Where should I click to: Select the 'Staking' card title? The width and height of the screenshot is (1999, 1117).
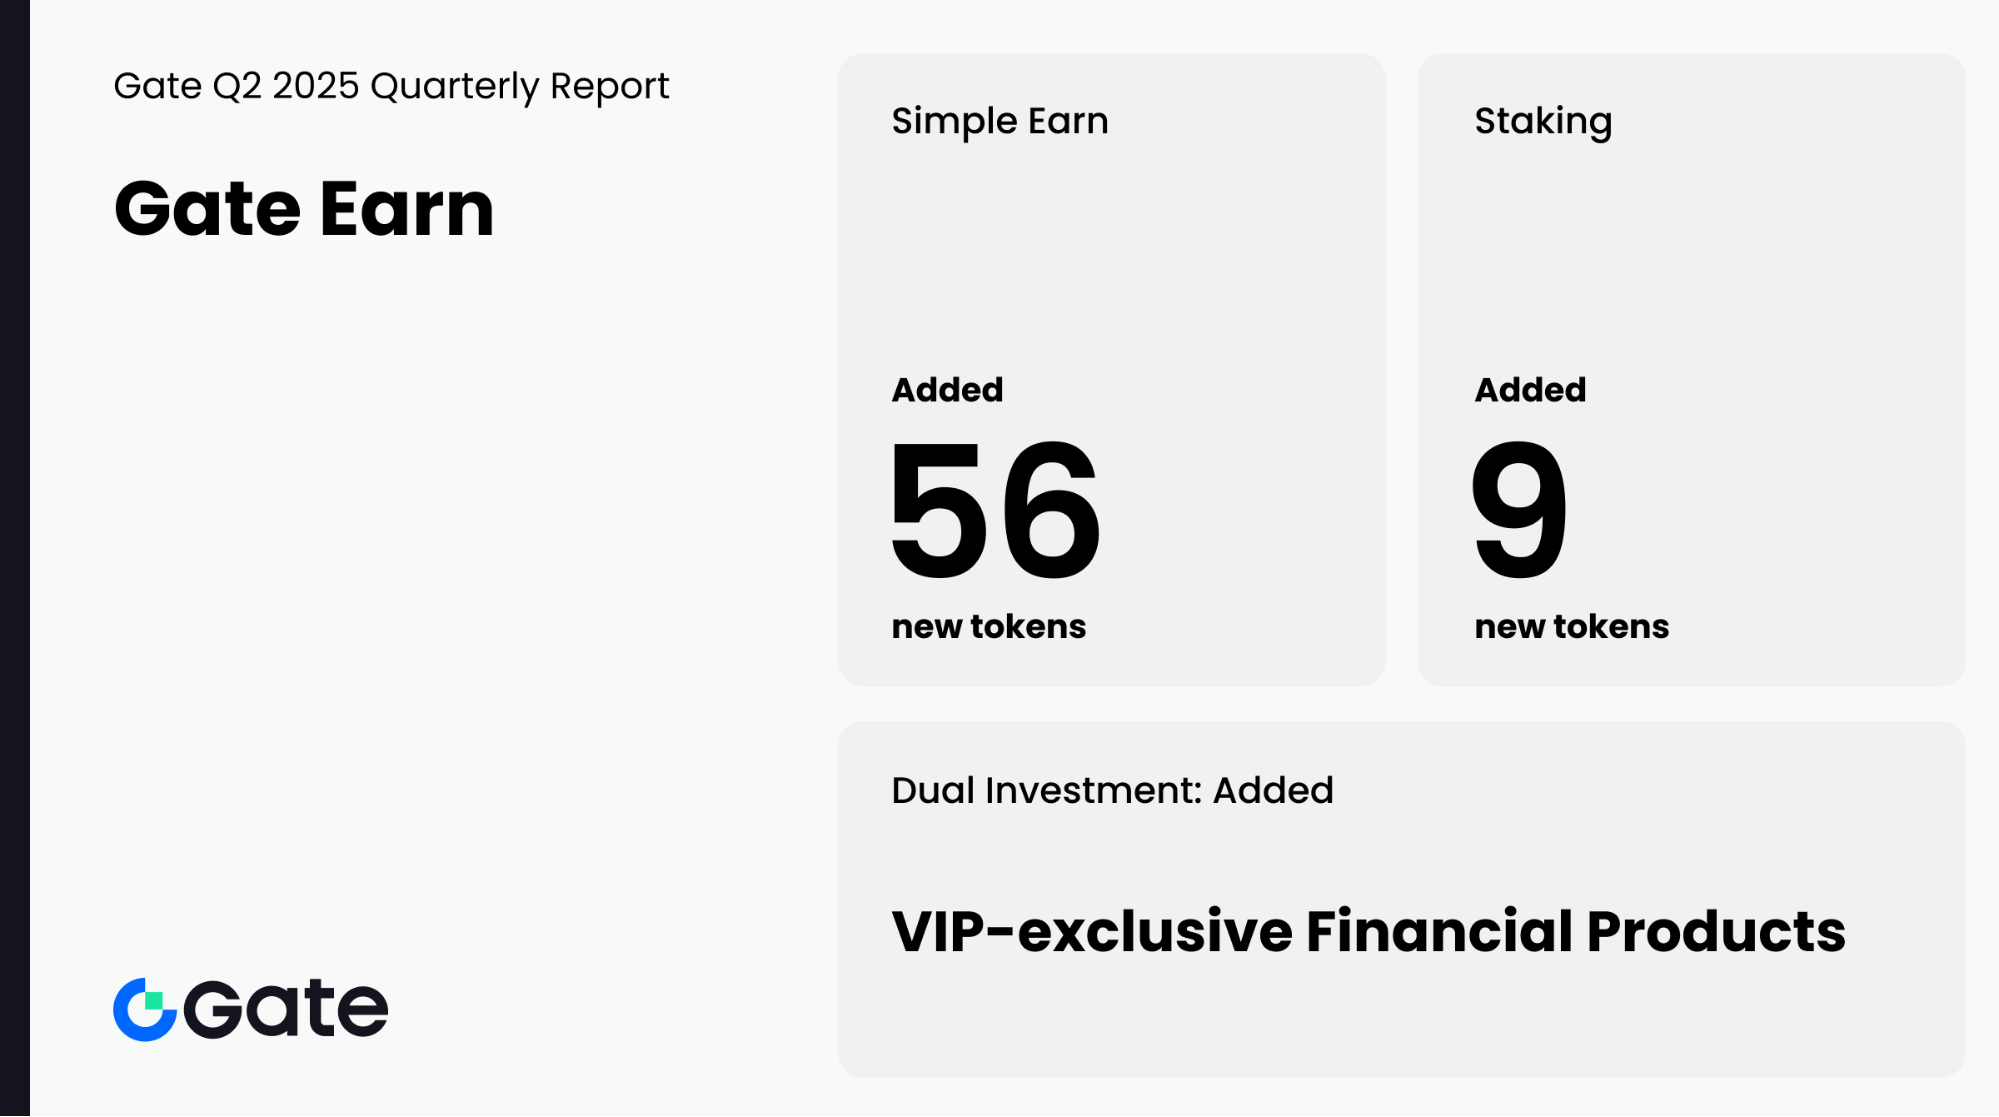tap(1542, 121)
